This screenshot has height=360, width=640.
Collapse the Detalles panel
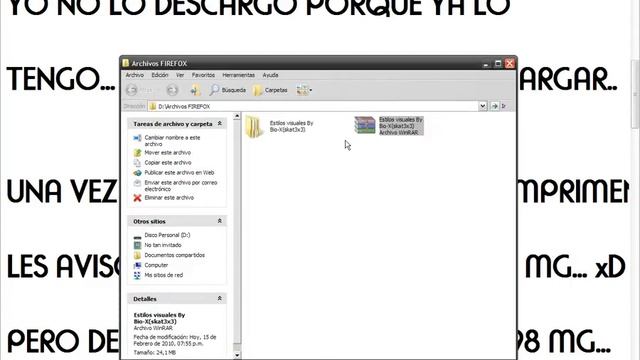pos(220,298)
